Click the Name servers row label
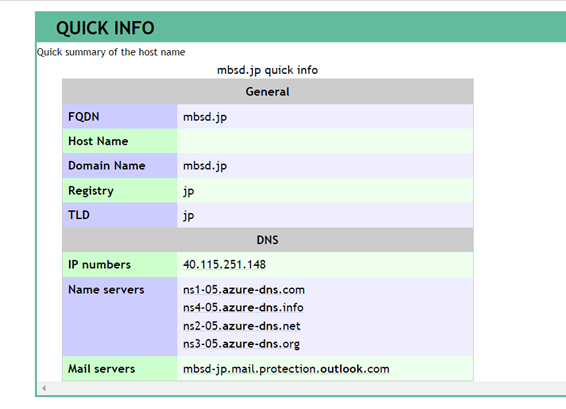This screenshot has width=566, height=409. point(106,290)
